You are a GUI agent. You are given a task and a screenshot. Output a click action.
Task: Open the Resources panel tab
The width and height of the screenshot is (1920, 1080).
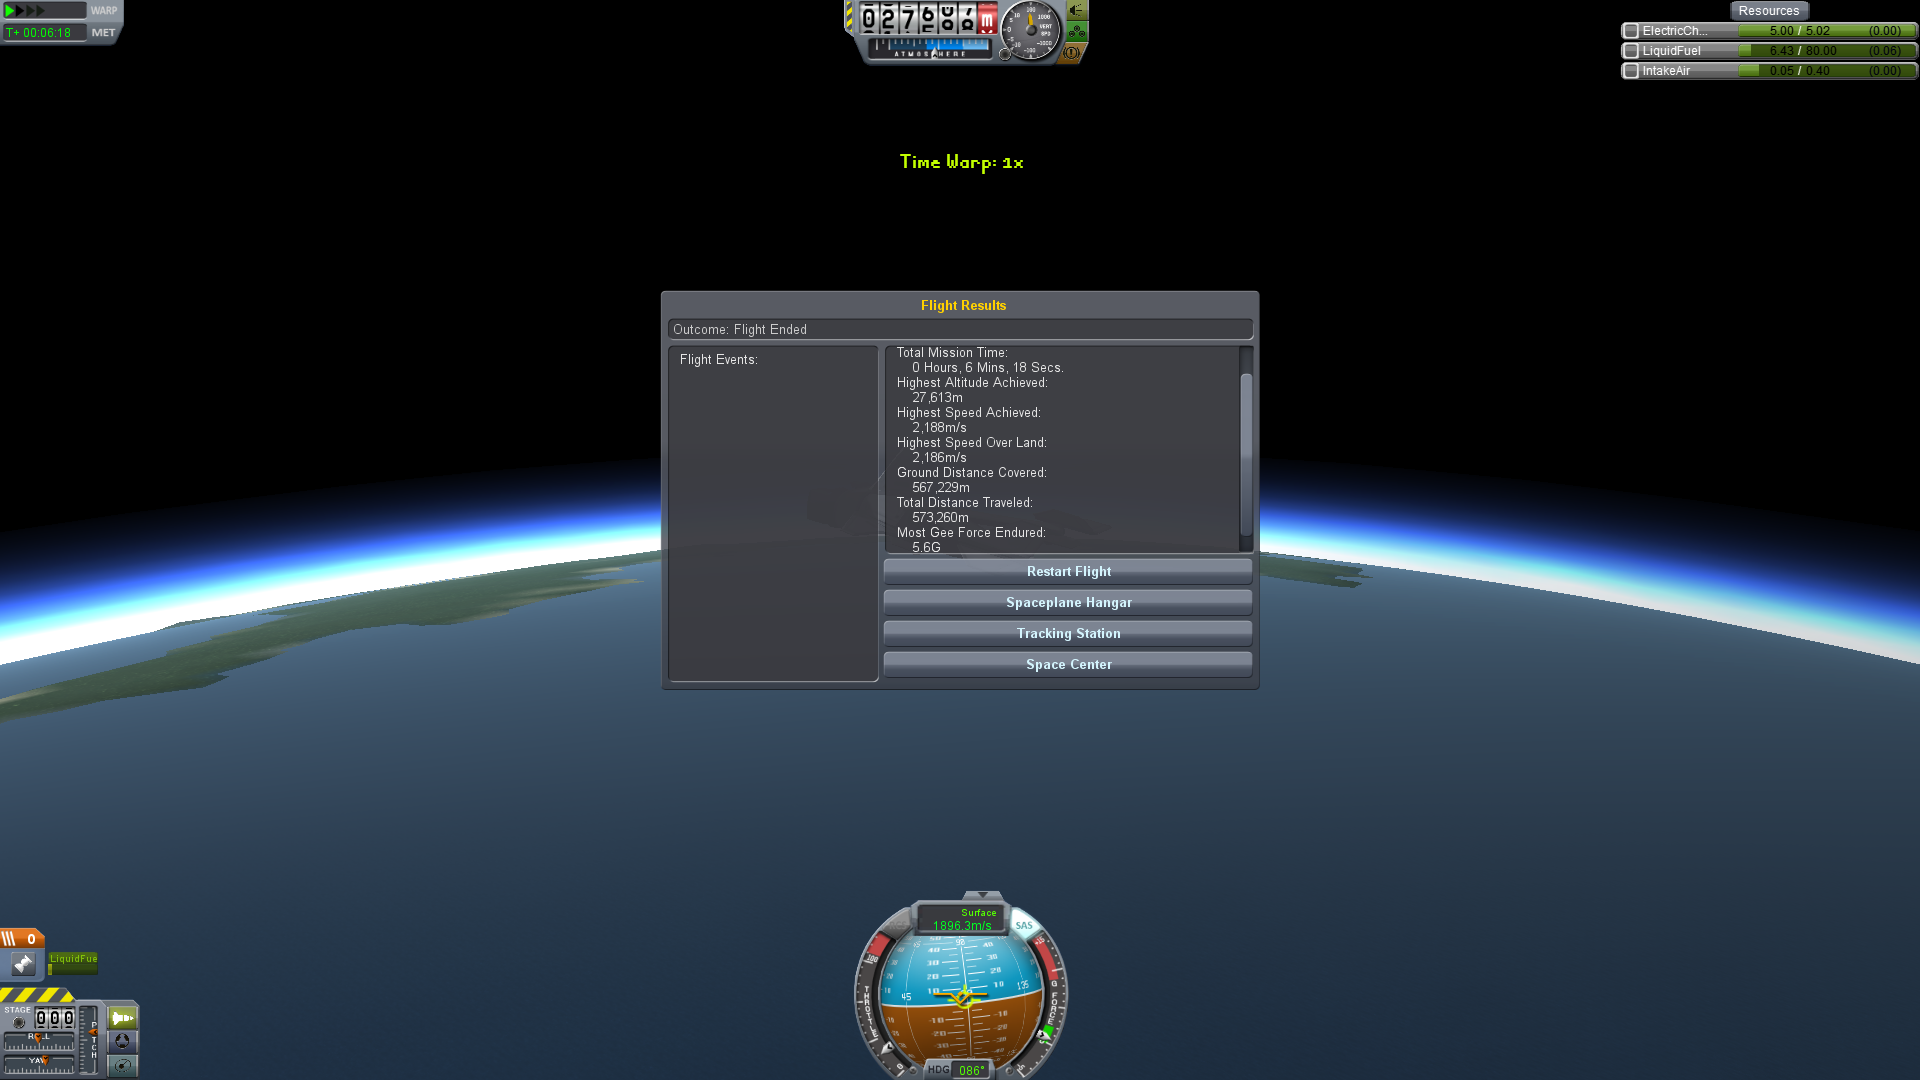tap(1768, 11)
